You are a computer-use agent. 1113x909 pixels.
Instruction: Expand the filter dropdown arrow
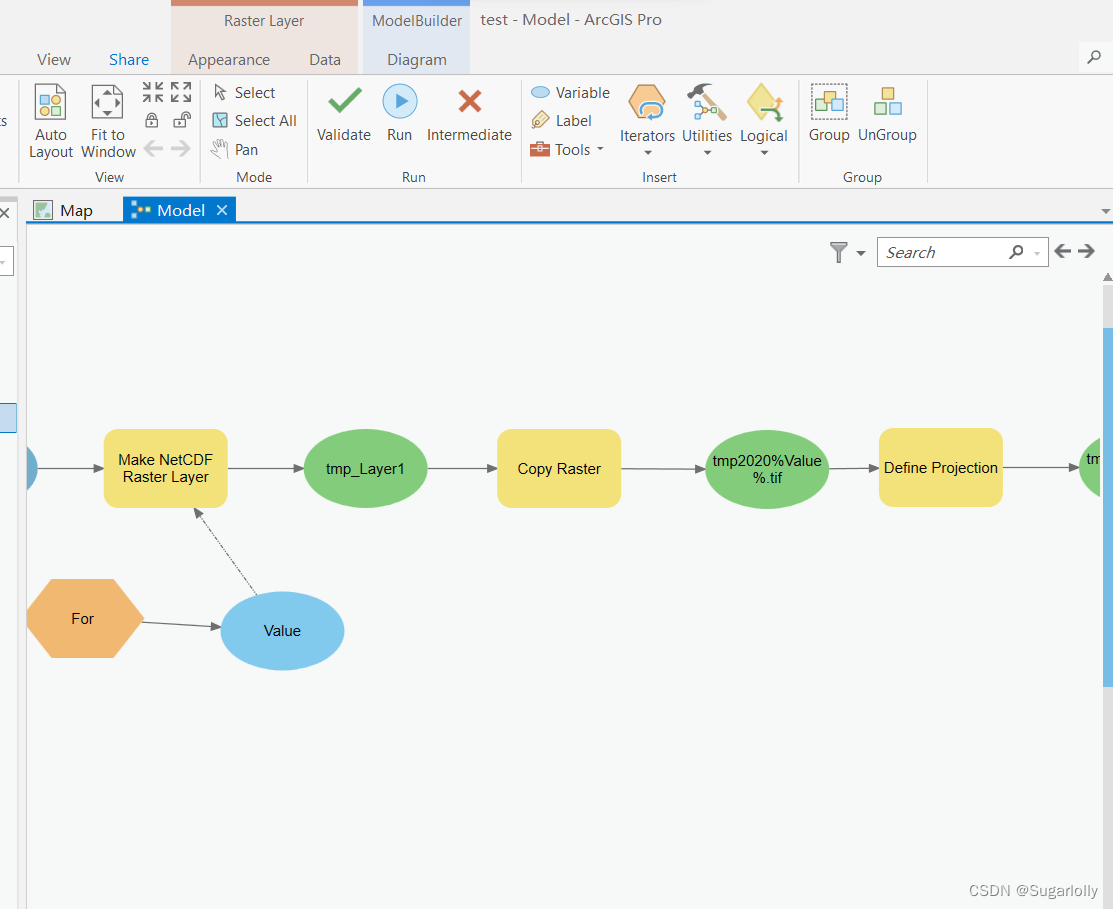861,253
